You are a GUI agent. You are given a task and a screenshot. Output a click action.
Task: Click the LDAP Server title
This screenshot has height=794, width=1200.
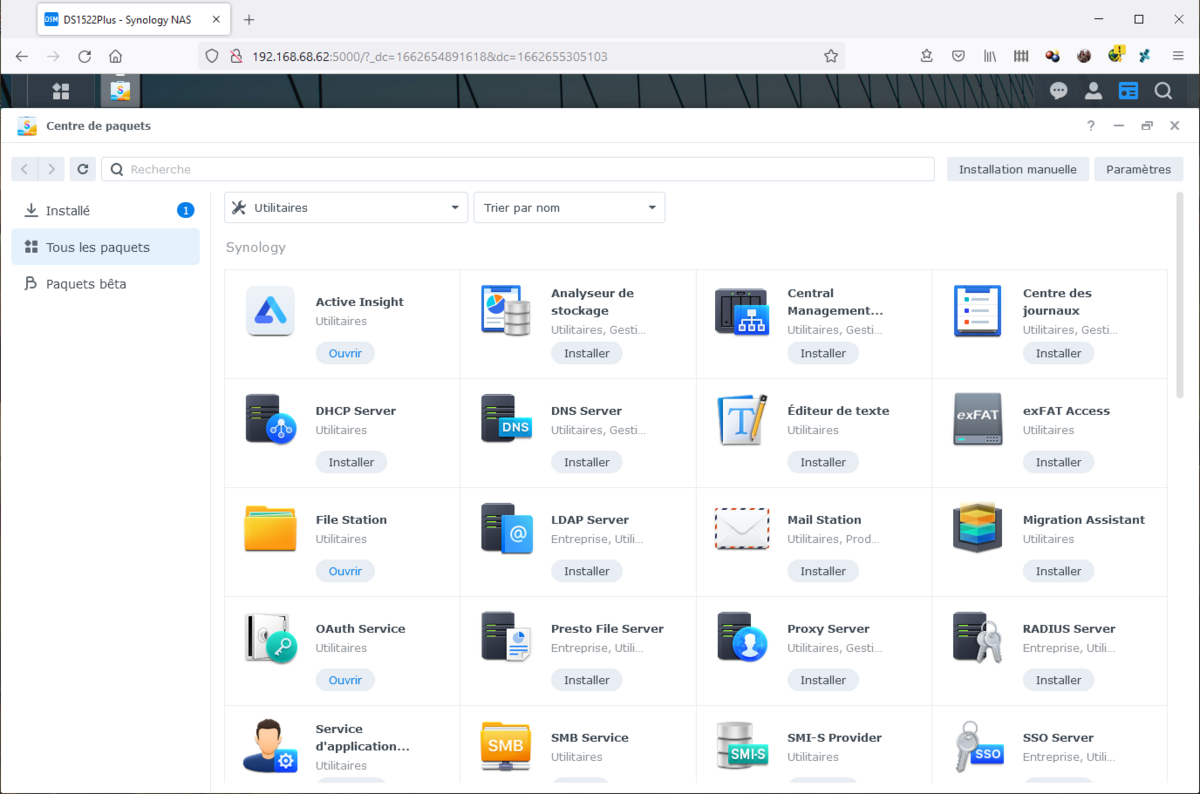click(x=590, y=520)
